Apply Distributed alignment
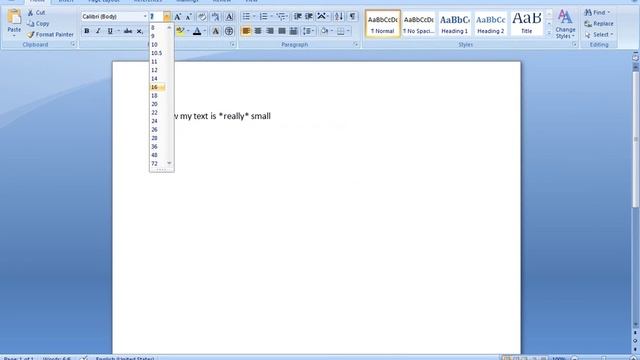This screenshot has height=360, width=640. click(x=293, y=31)
